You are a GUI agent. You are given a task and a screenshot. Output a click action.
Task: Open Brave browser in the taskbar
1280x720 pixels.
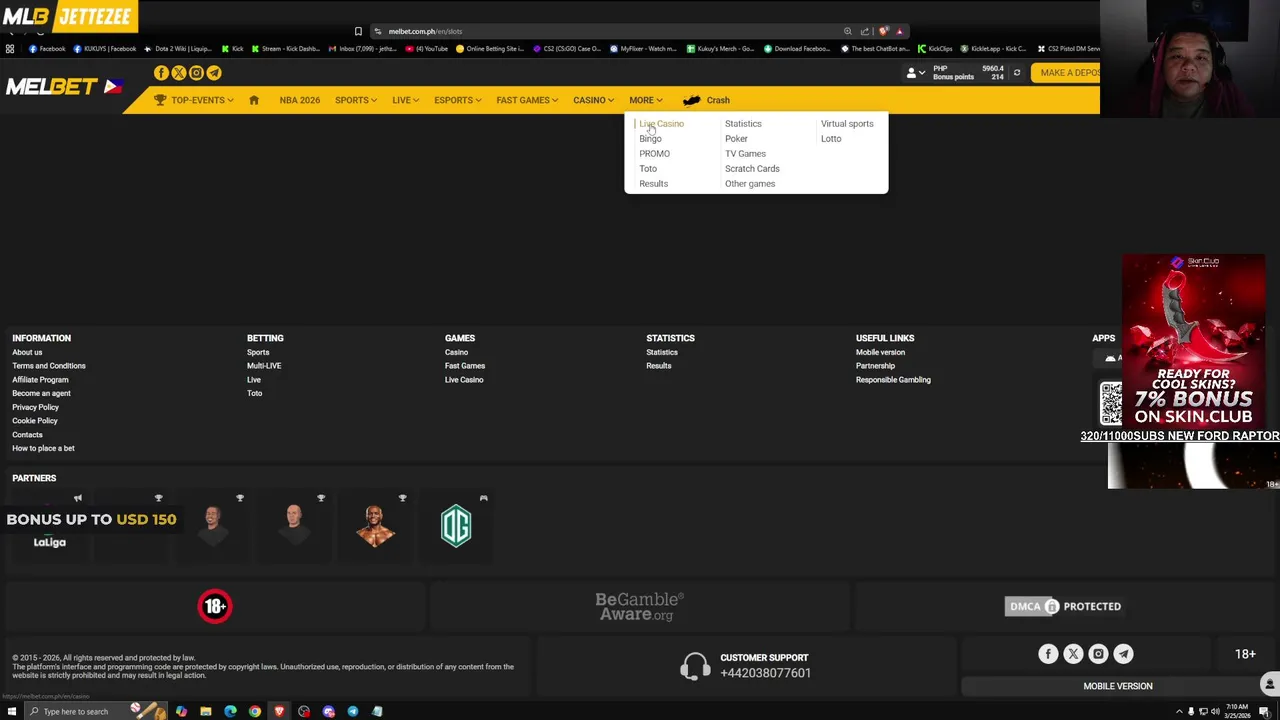pyautogui.click(x=279, y=711)
